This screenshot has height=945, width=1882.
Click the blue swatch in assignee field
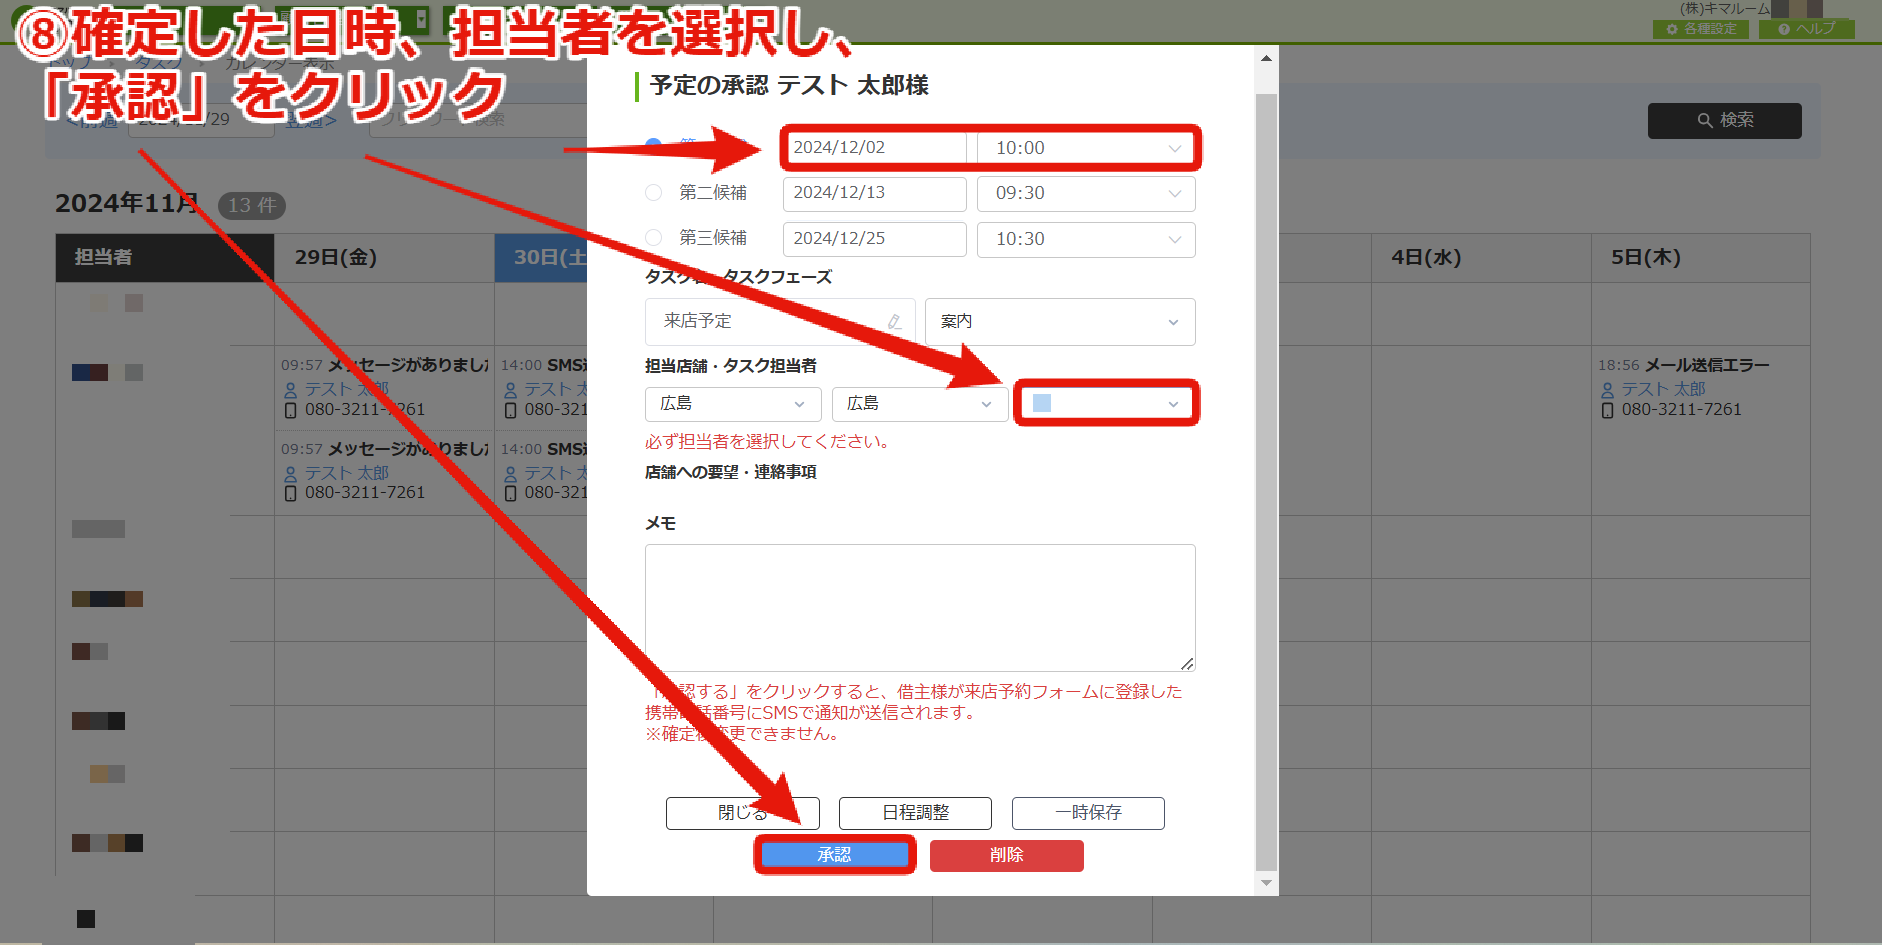(x=1041, y=403)
